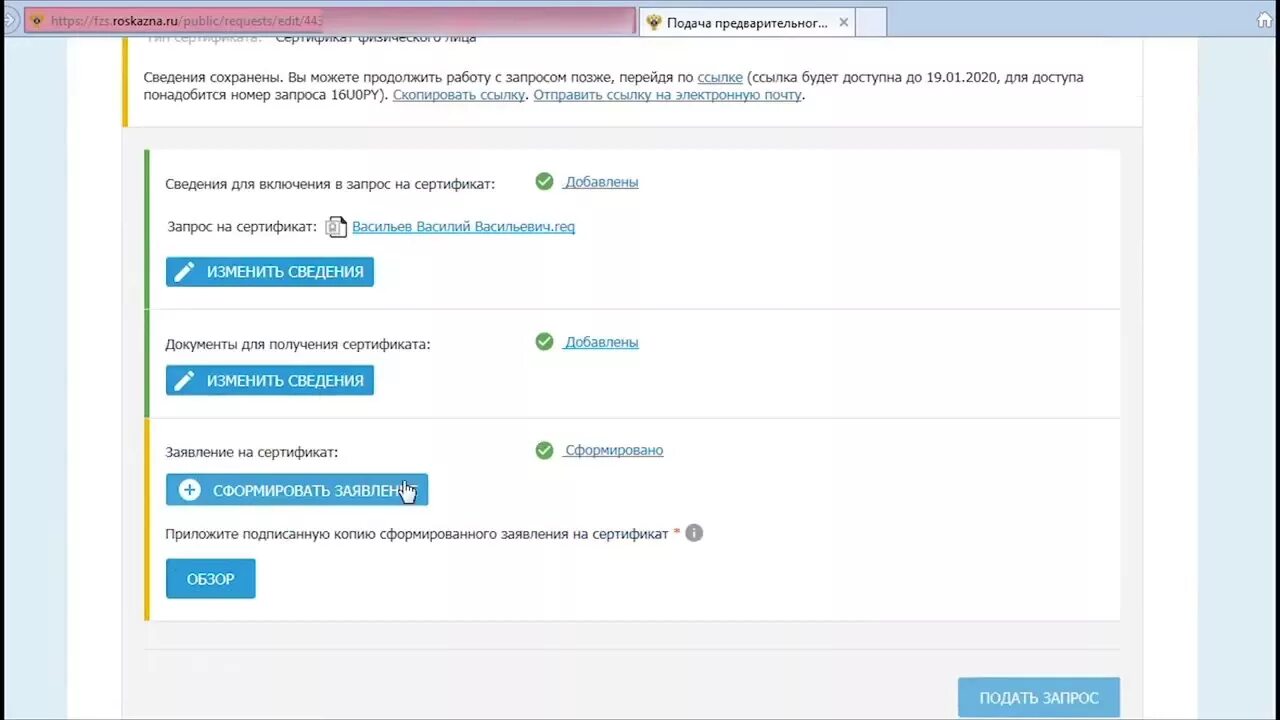Click 'Документы для получения сертификата:' label
This screenshot has height=720, width=1280.
[298, 344]
